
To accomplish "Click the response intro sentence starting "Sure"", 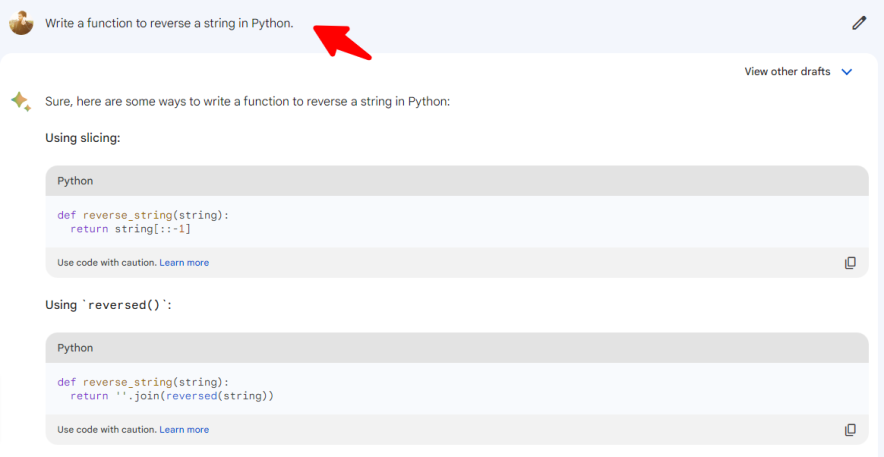I will coord(247,101).
